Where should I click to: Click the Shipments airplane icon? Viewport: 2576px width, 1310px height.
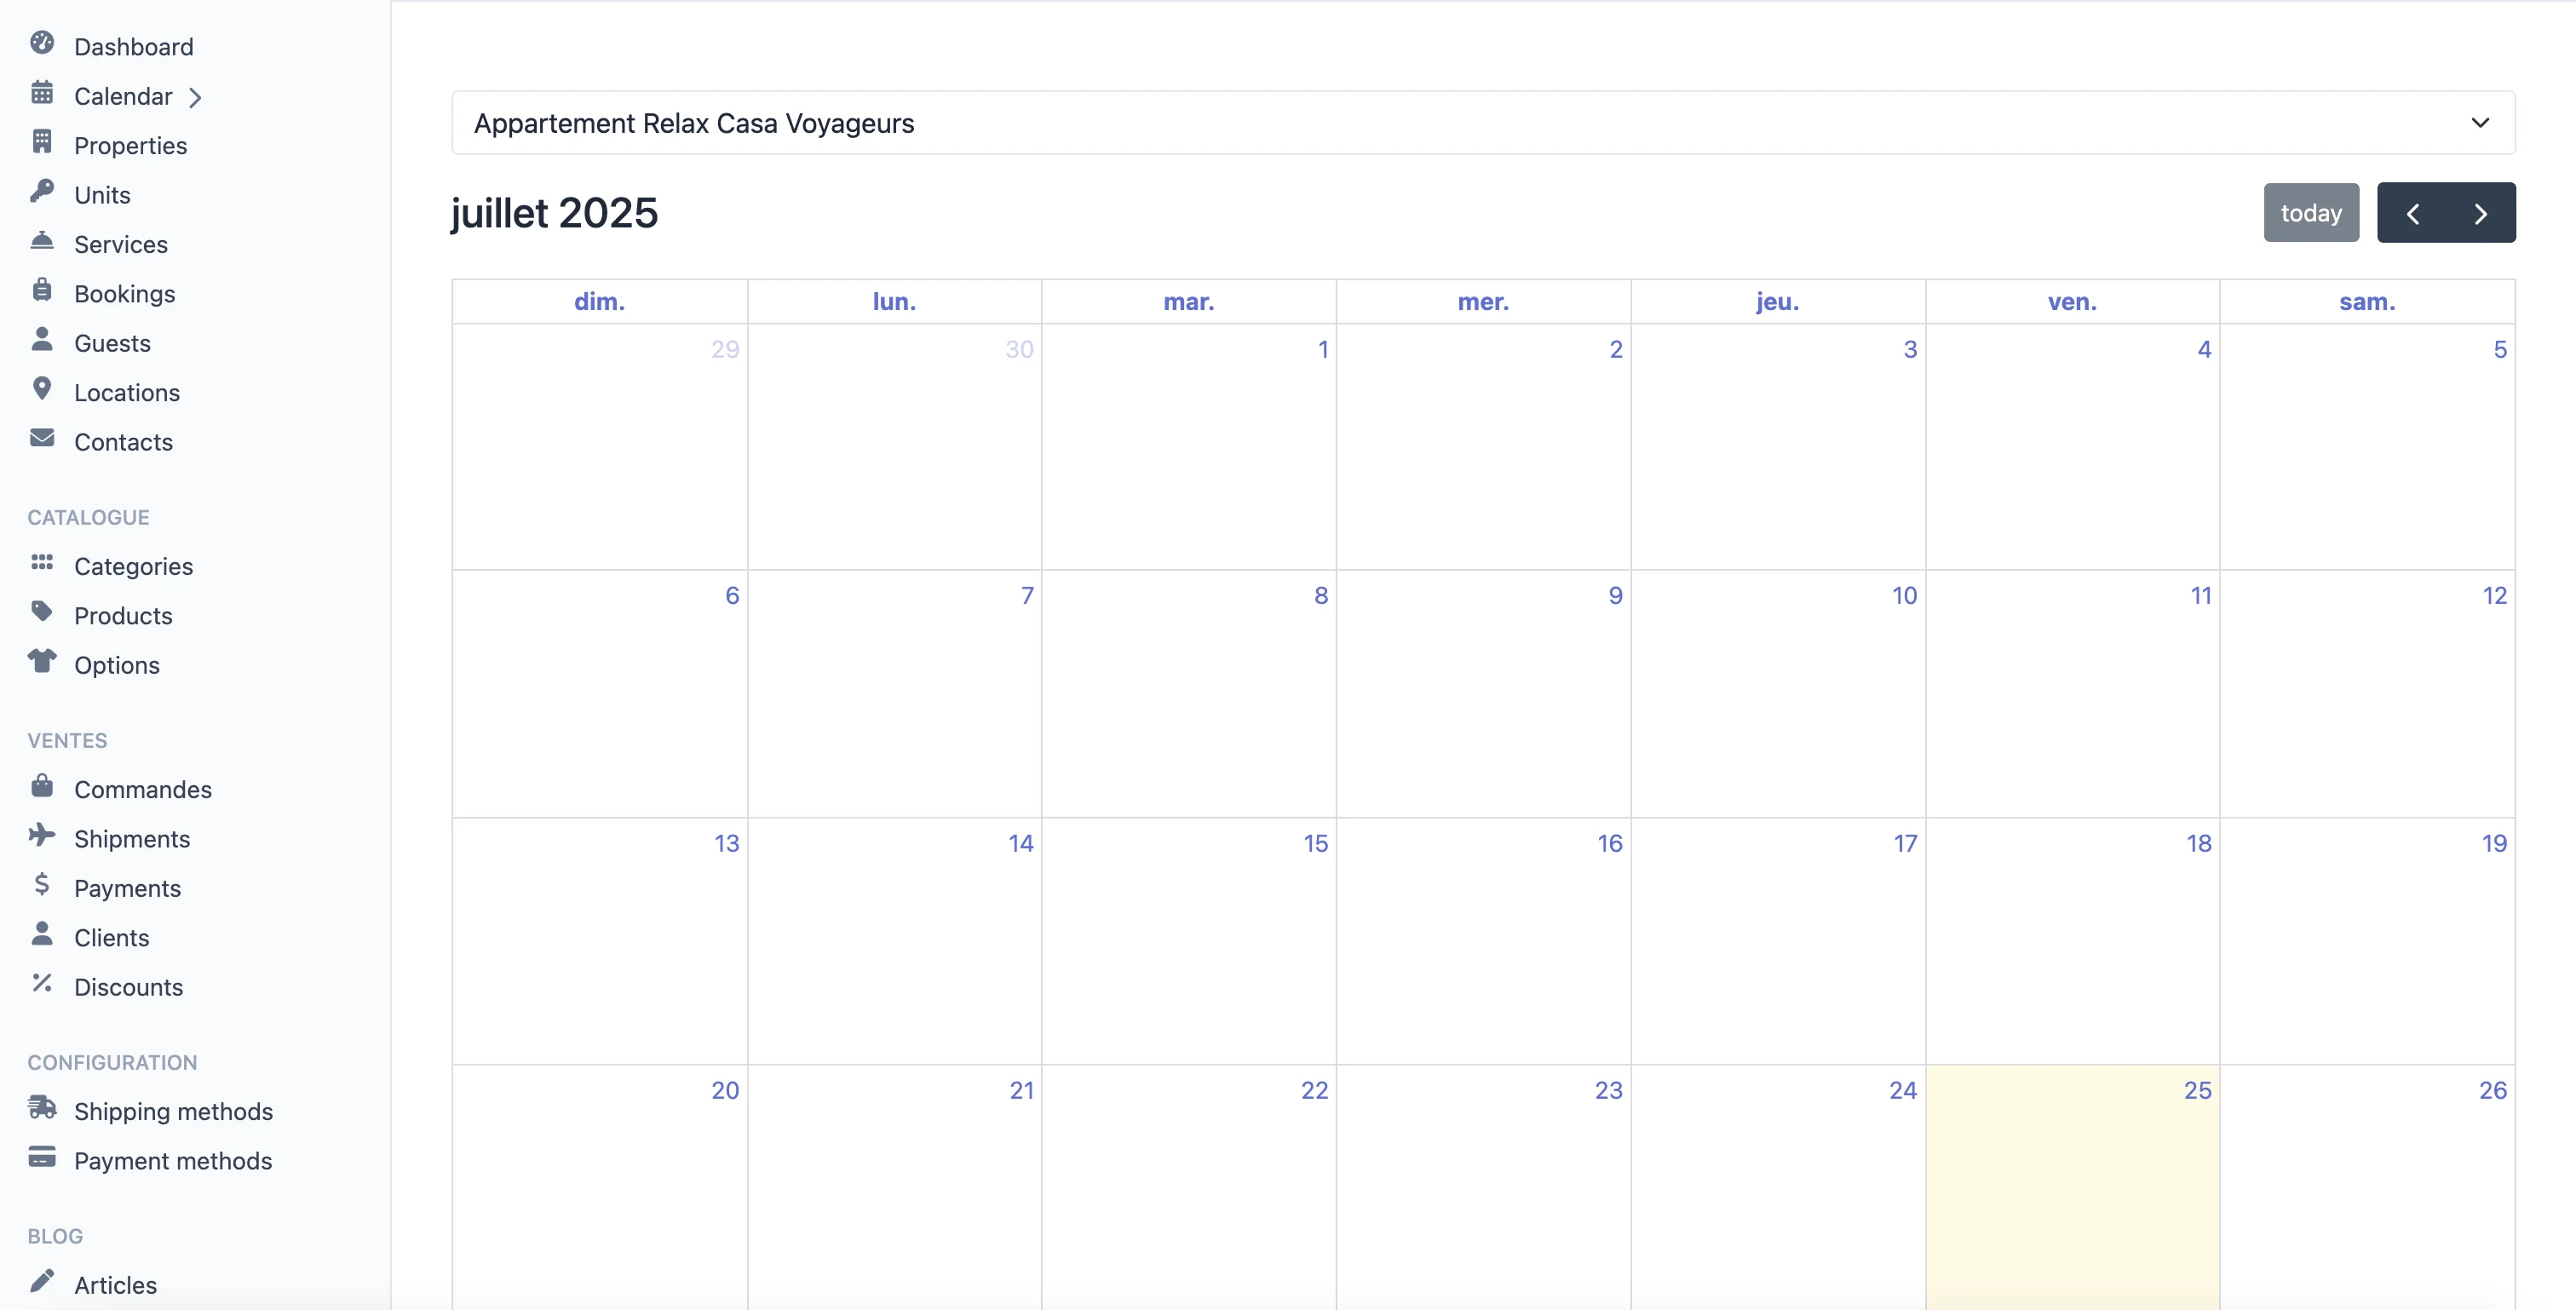[44, 838]
